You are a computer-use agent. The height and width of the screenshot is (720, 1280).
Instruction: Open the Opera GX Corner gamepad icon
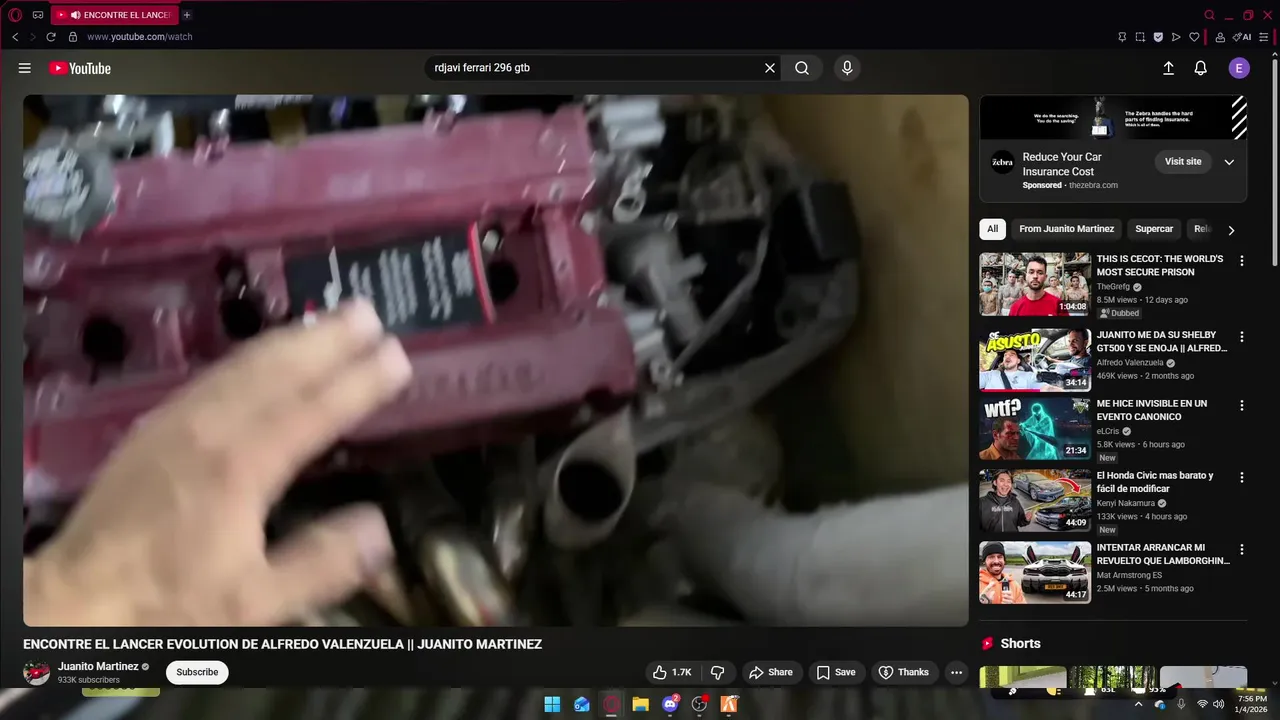pyautogui.click(x=38, y=15)
